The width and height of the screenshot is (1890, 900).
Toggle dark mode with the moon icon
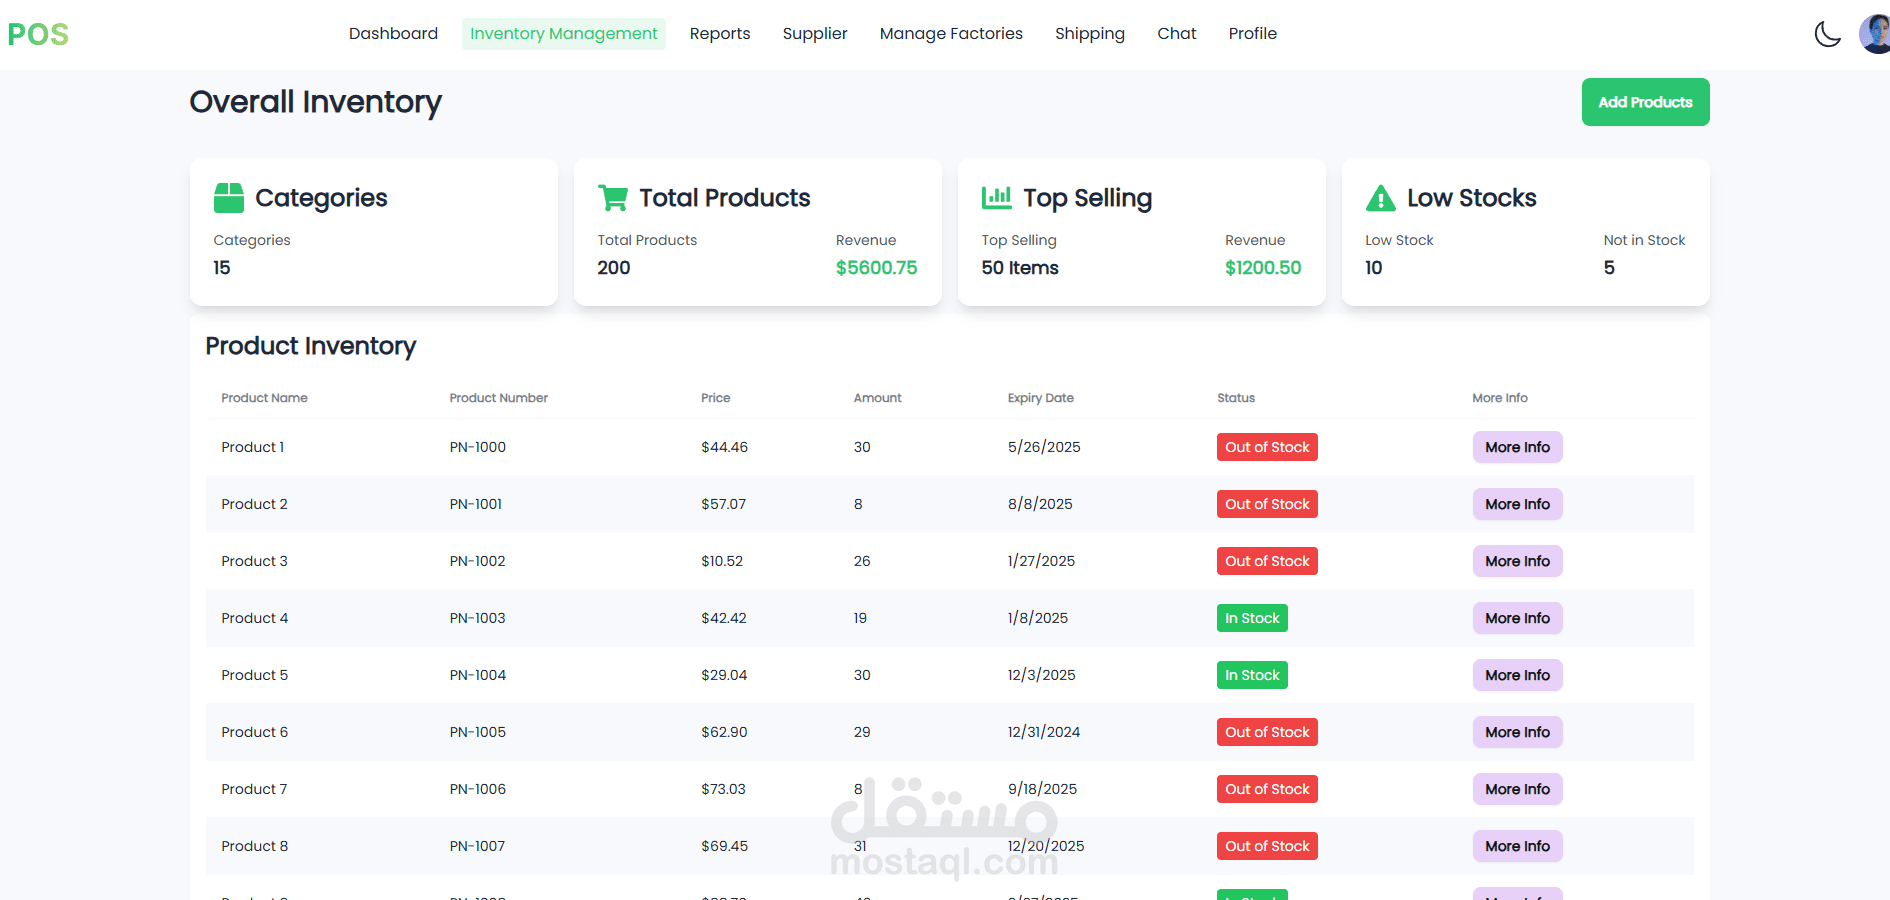coord(1827,34)
